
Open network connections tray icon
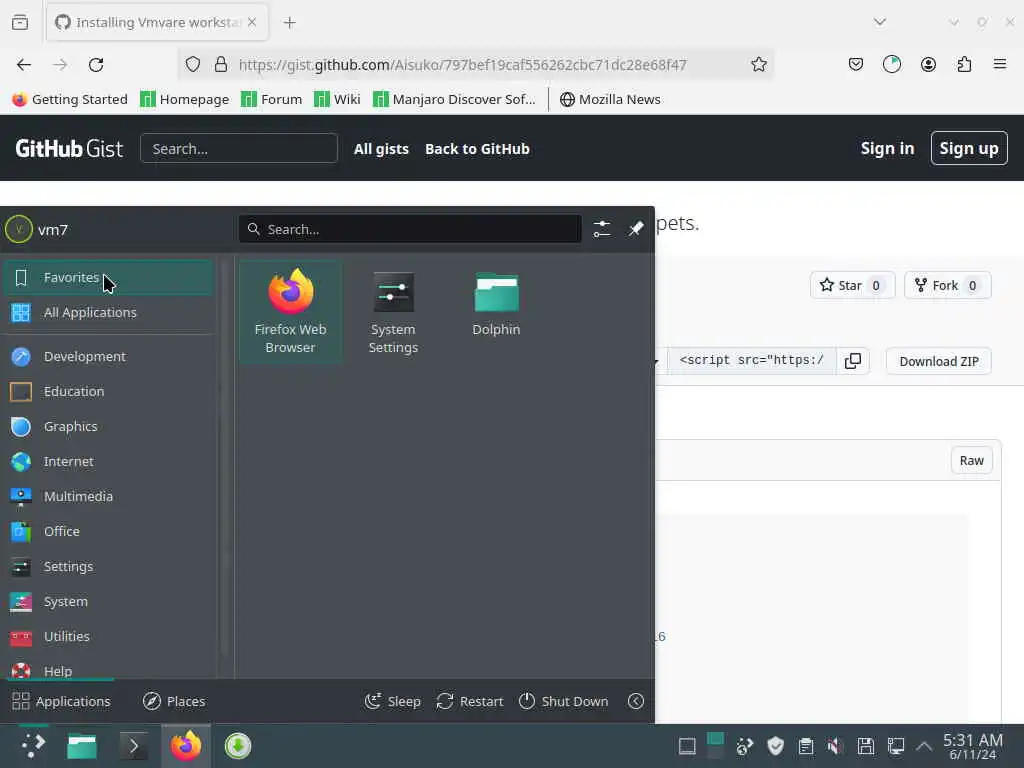click(895, 746)
